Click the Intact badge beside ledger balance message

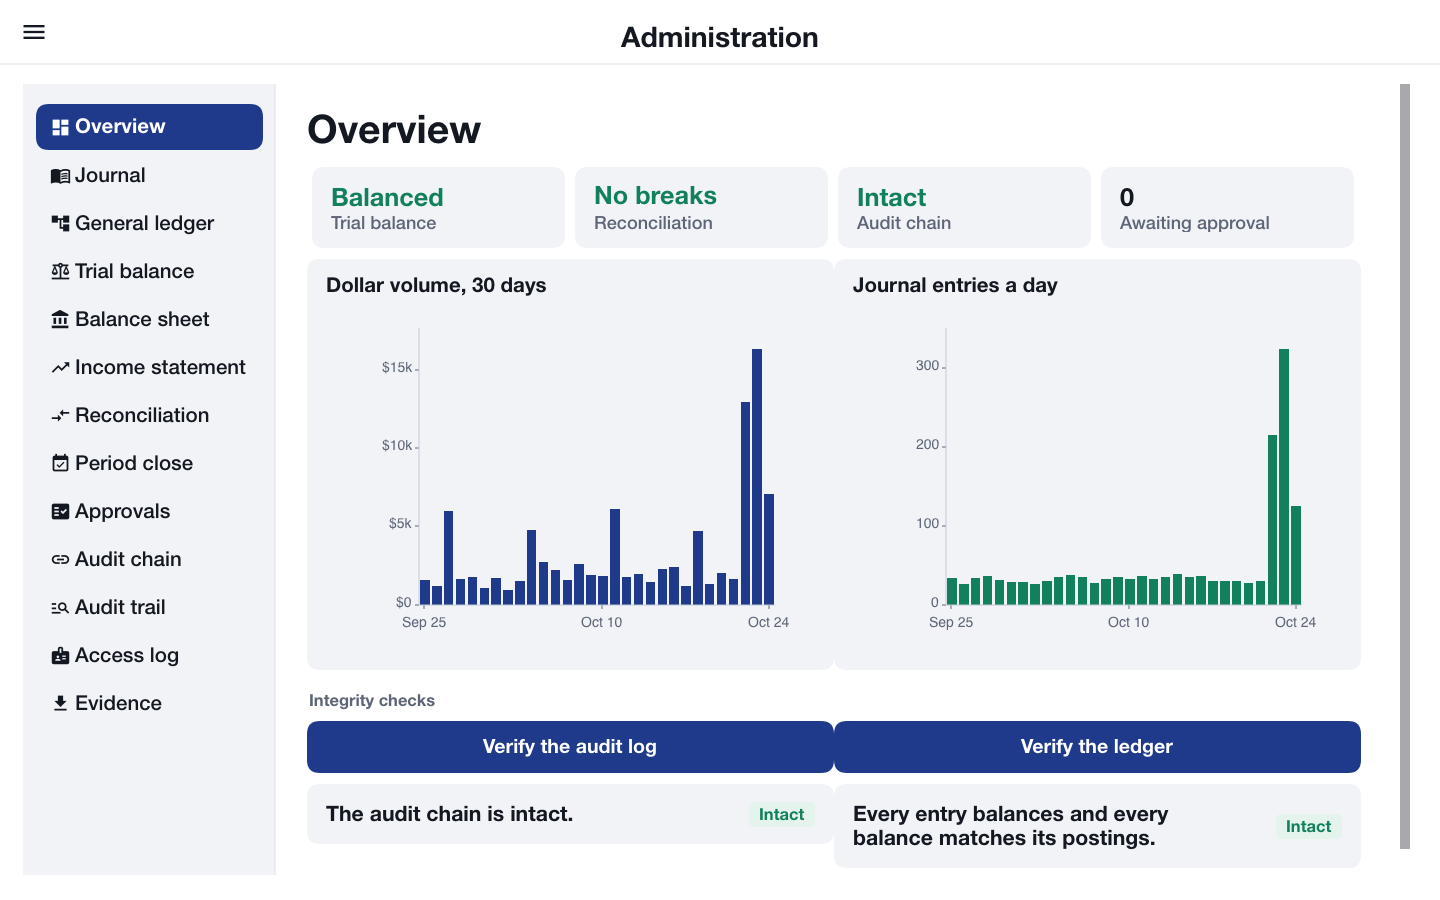click(x=1308, y=826)
